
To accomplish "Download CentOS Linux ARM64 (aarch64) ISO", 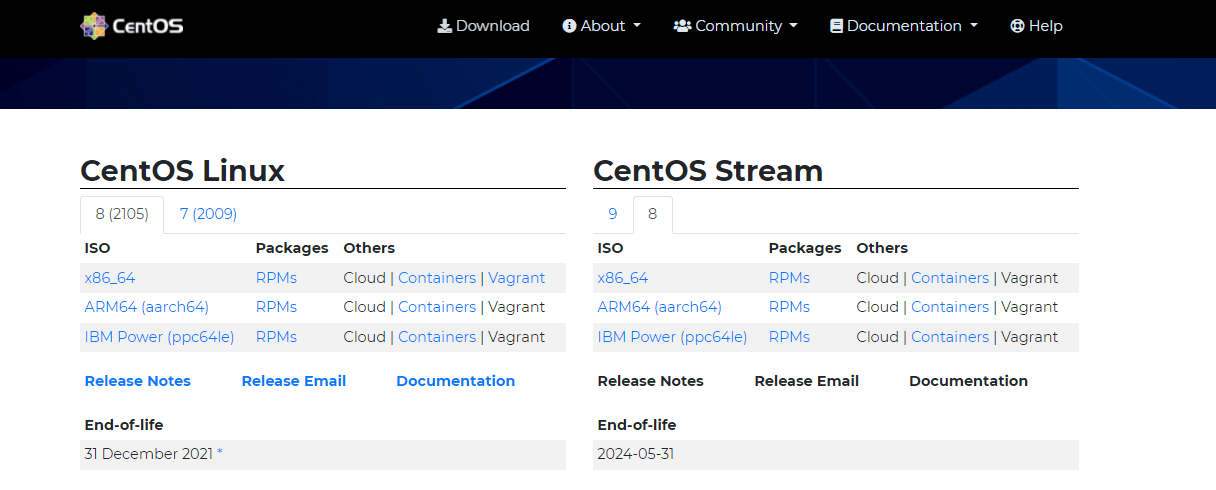I will tap(147, 307).
